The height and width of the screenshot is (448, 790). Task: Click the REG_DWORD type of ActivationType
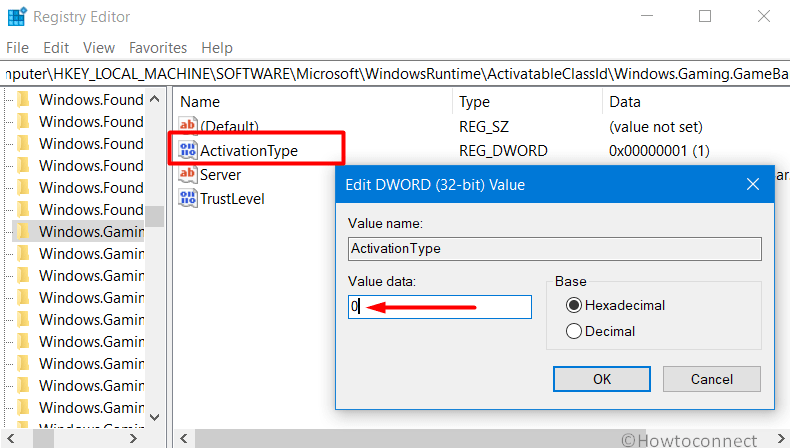click(503, 151)
